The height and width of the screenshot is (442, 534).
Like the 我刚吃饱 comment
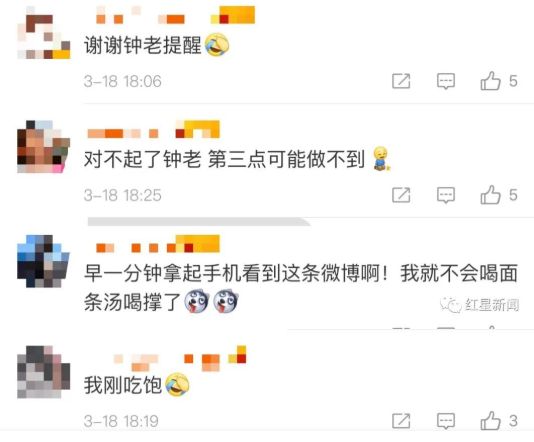coord(490,421)
